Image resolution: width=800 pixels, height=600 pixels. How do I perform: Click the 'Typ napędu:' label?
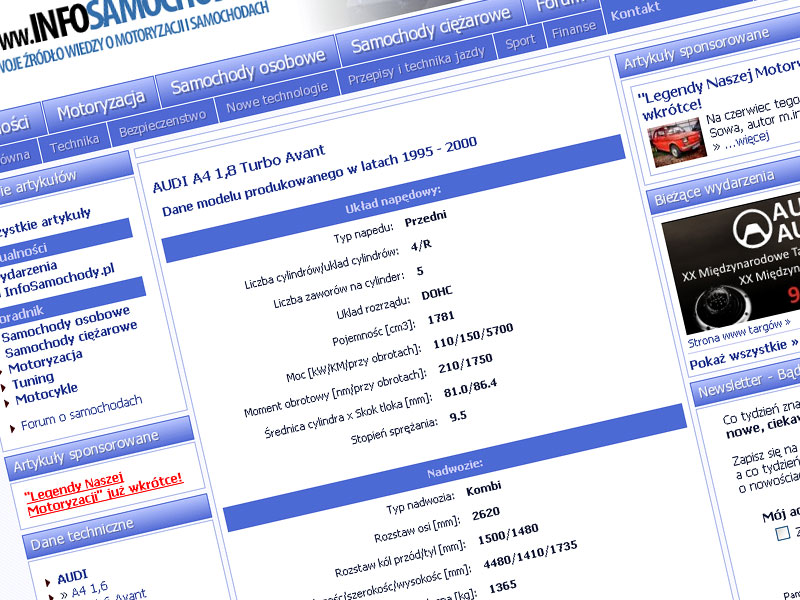point(364,233)
